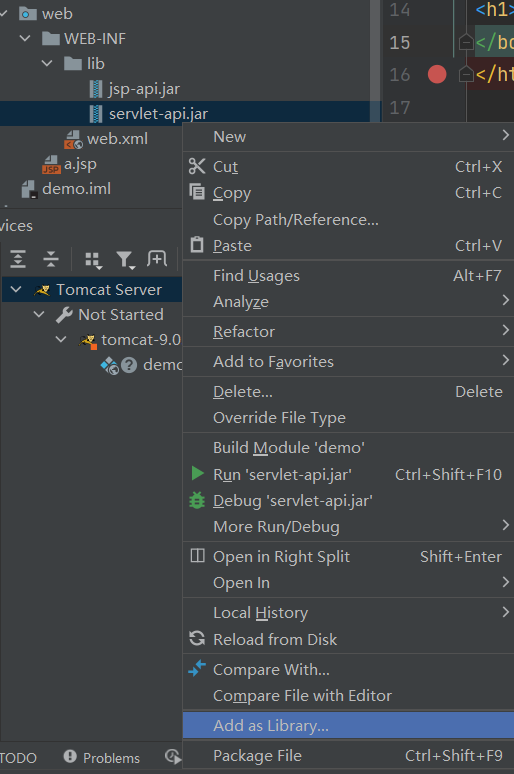This screenshot has width=514, height=774.
Task: Open the Filter icon in Services
Action: coord(125,260)
